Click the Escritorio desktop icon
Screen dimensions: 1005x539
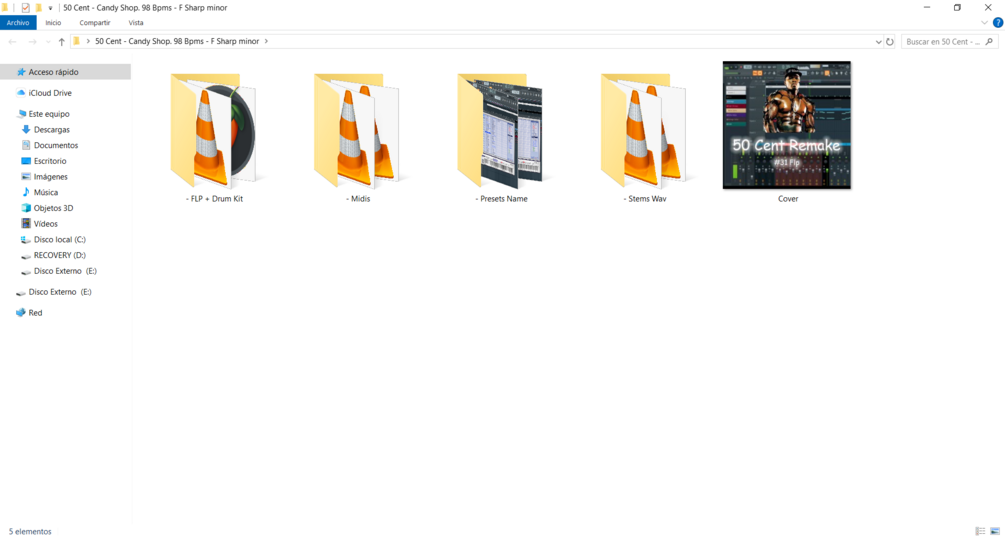click(26, 161)
